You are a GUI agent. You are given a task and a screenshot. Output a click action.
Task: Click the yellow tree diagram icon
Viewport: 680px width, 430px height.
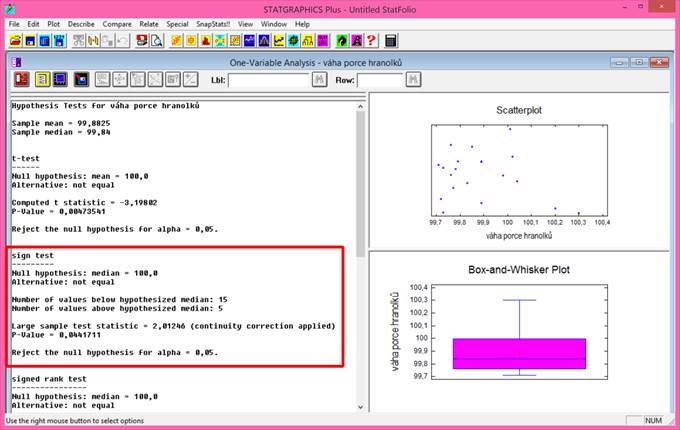coord(308,41)
